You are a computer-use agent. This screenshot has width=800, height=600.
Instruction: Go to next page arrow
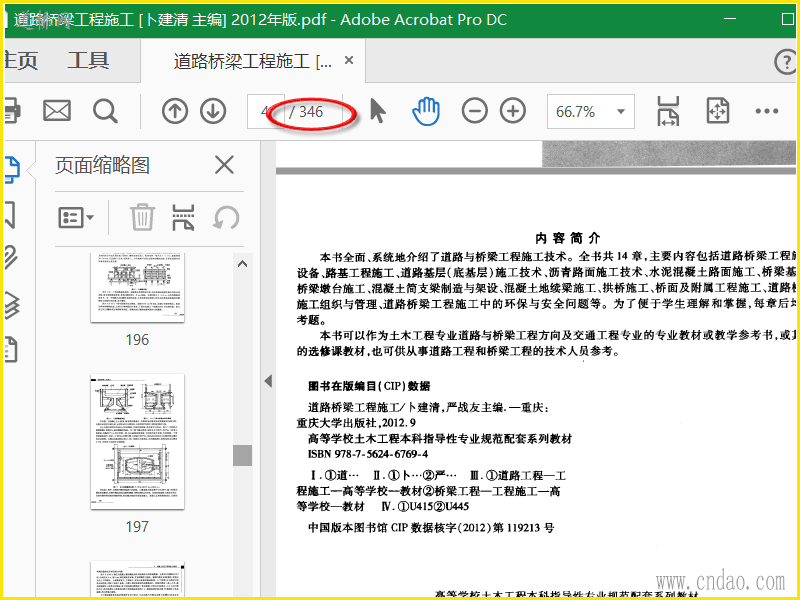[213, 111]
